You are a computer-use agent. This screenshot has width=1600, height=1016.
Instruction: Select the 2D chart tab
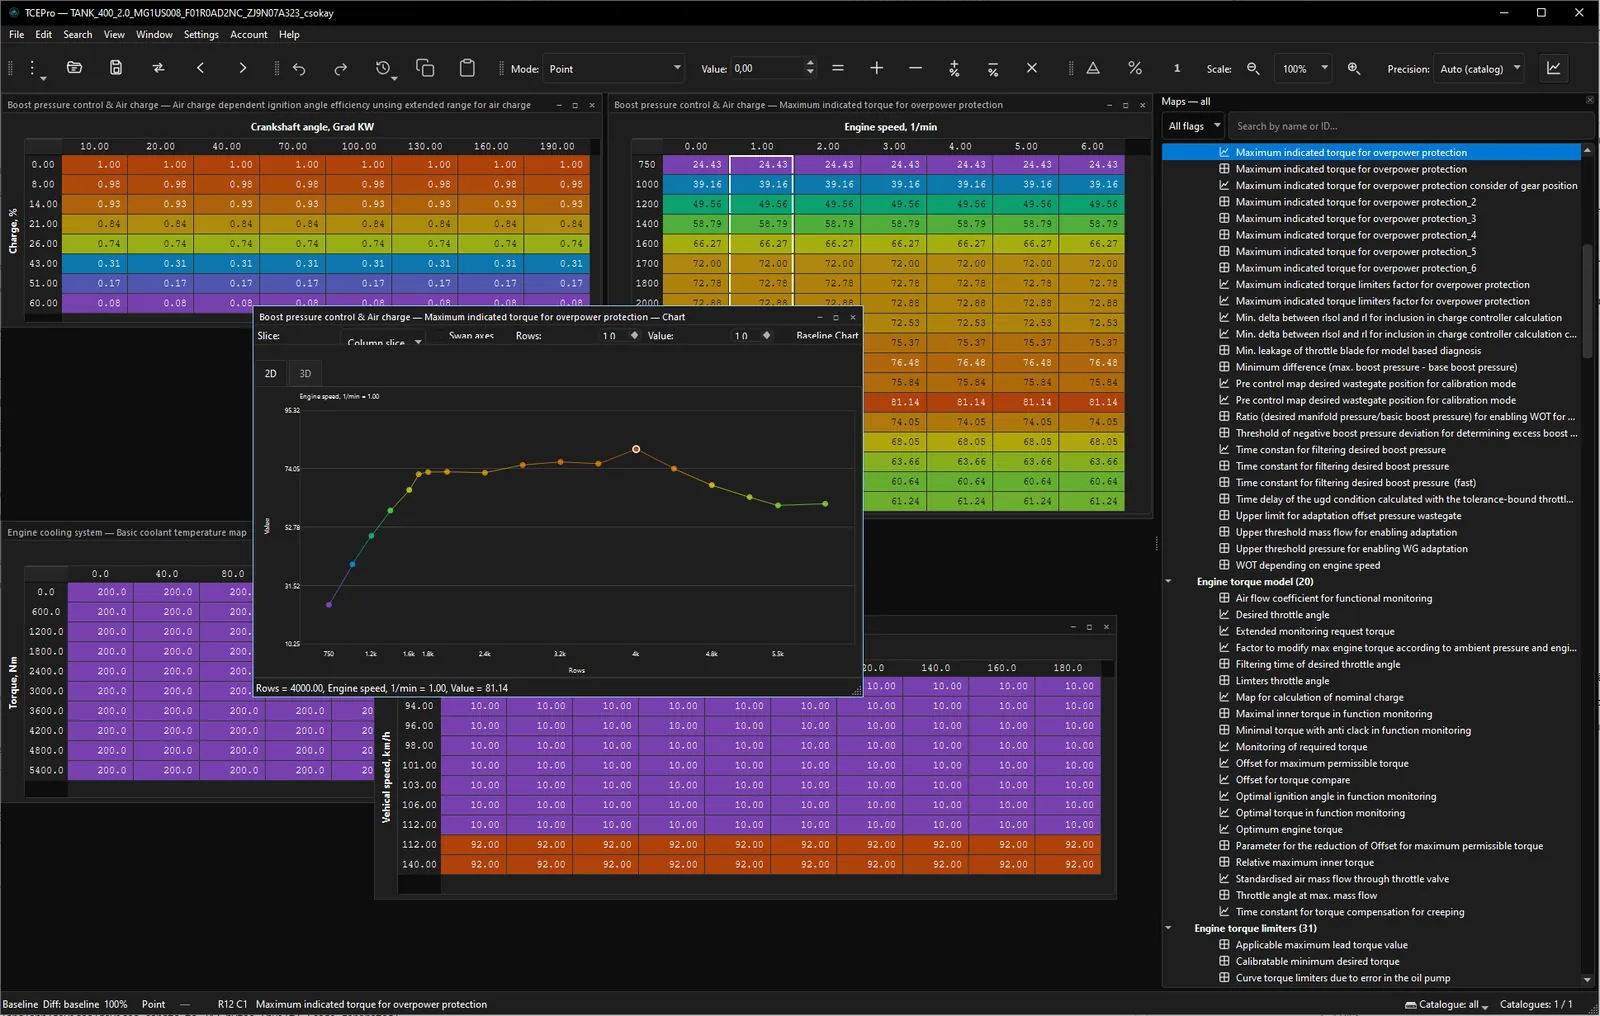[270, 373]
